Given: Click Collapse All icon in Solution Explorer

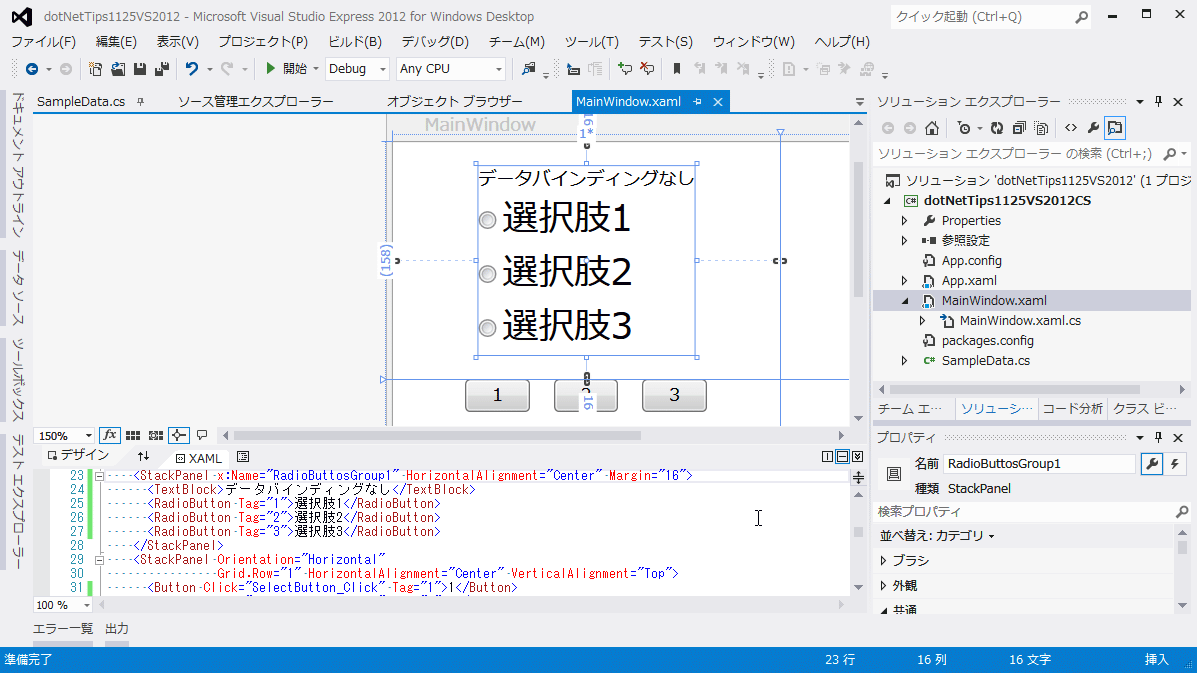Looking at the screenshot, I should click(1018, 128).
